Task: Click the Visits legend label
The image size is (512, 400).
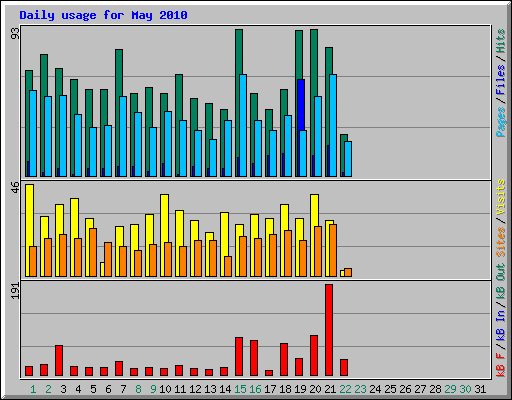Action: click(501, 197)
